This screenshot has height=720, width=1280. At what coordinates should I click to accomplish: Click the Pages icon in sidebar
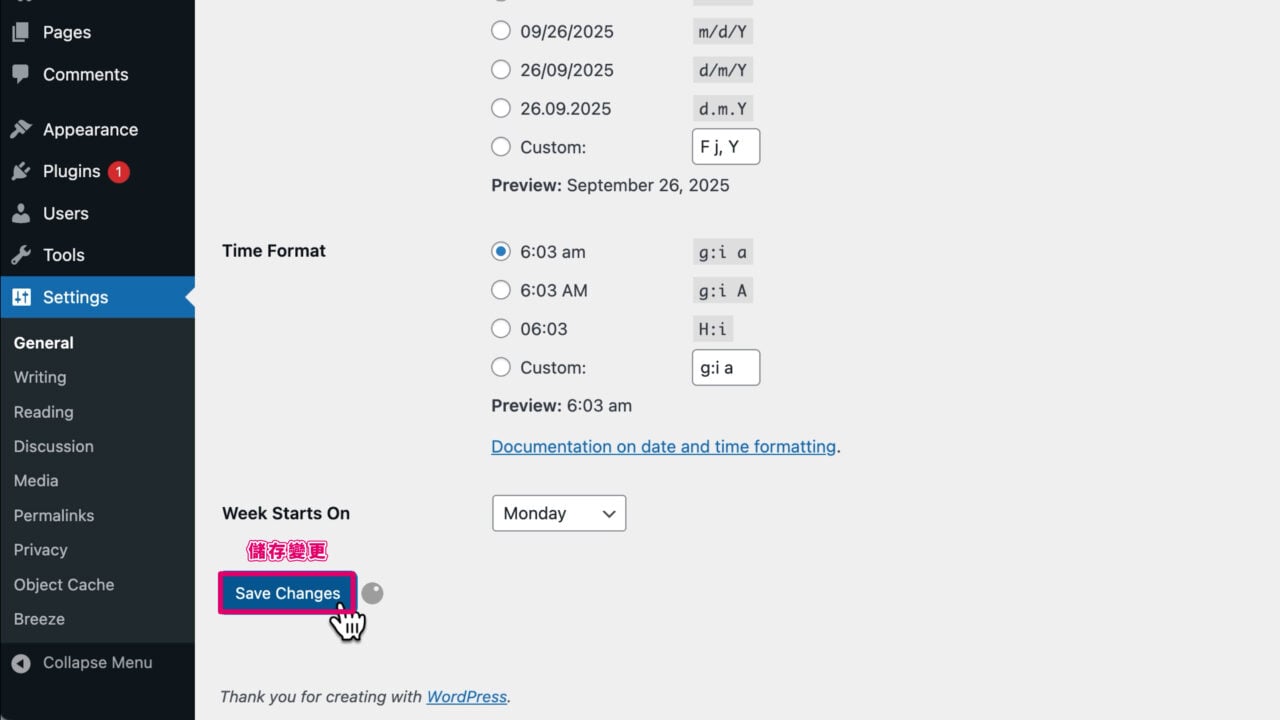point(20,32)
